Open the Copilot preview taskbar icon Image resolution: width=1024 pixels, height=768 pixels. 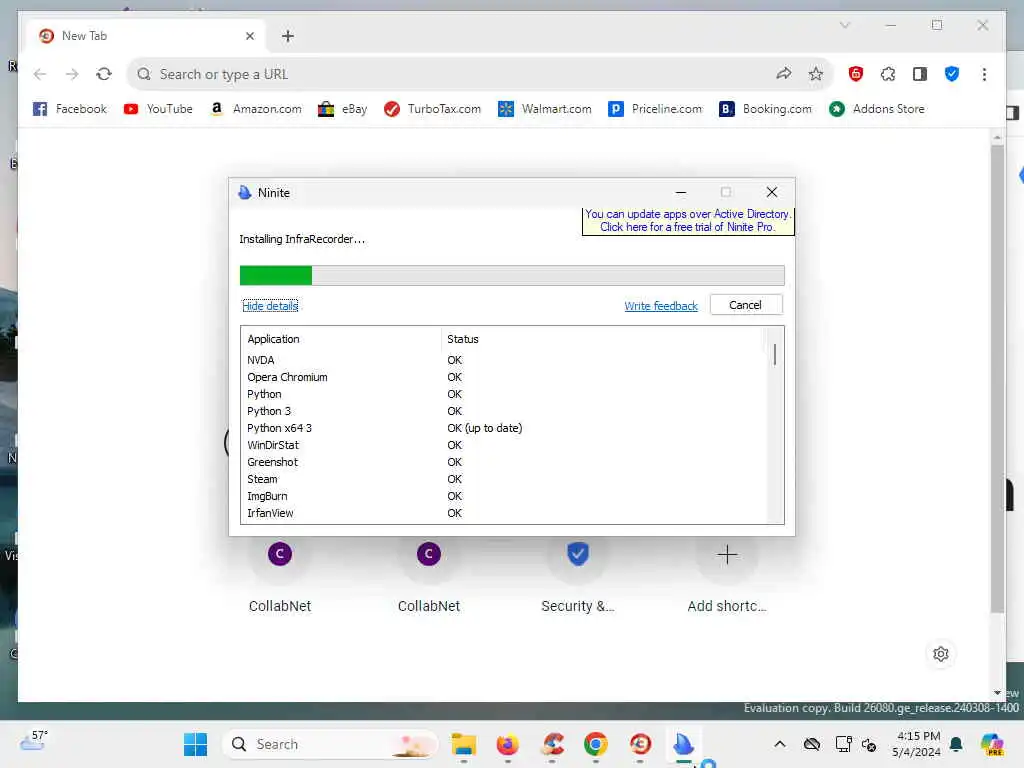point(992,744)
